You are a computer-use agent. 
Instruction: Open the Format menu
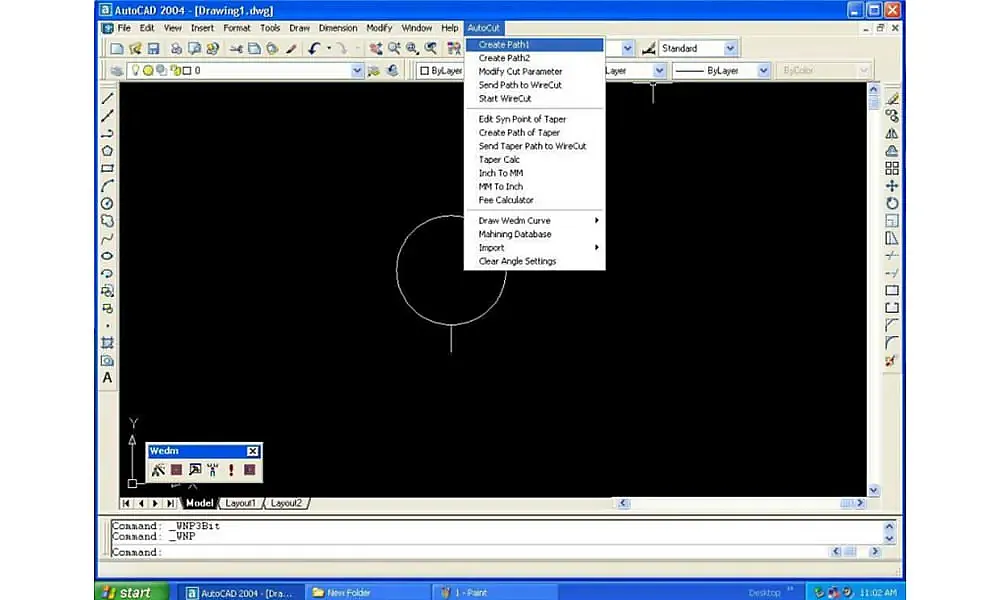[x=237, y=28]
